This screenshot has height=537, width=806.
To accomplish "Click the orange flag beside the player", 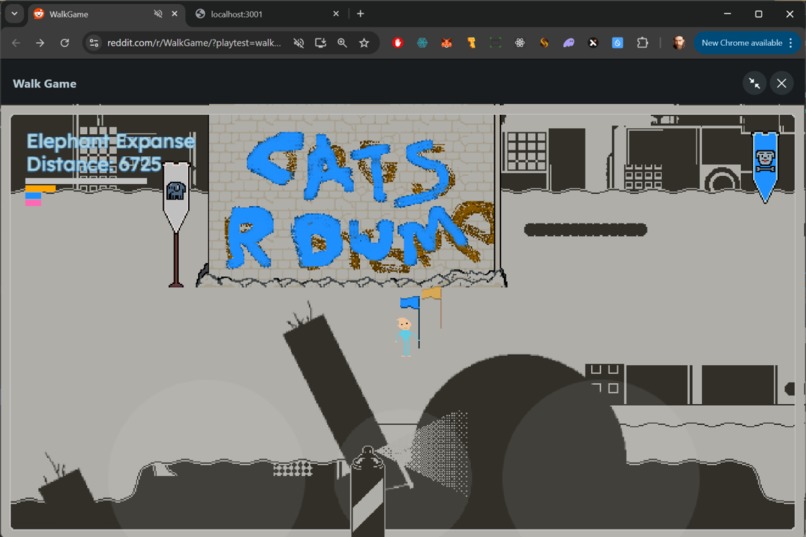I will (432, 307).
